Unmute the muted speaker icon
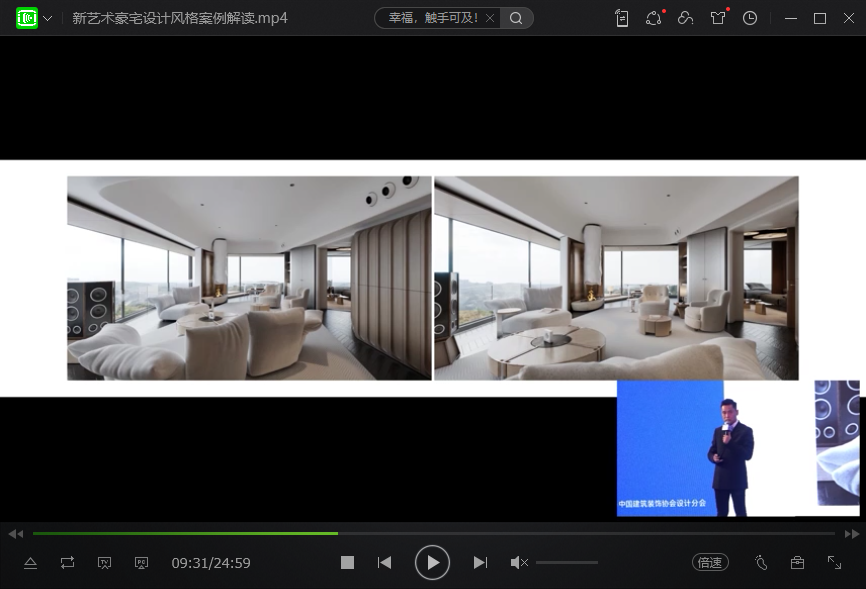Screen dimensions: 866x589 pos(519,562)
